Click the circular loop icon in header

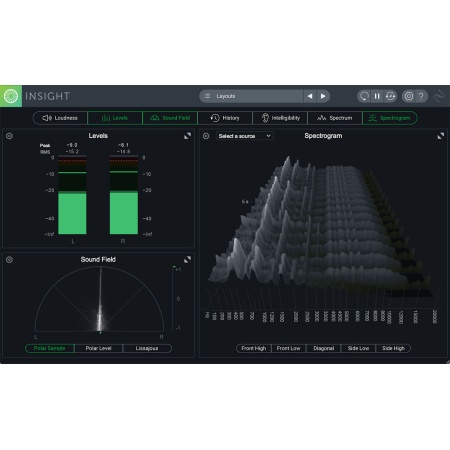tap(364, 96)
